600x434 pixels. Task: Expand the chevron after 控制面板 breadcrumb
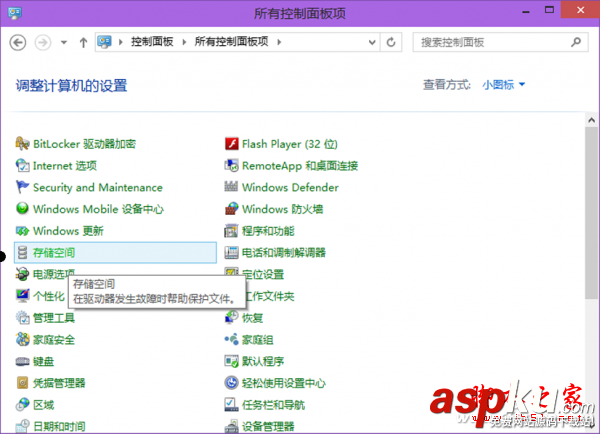click(x=184, y=42)
